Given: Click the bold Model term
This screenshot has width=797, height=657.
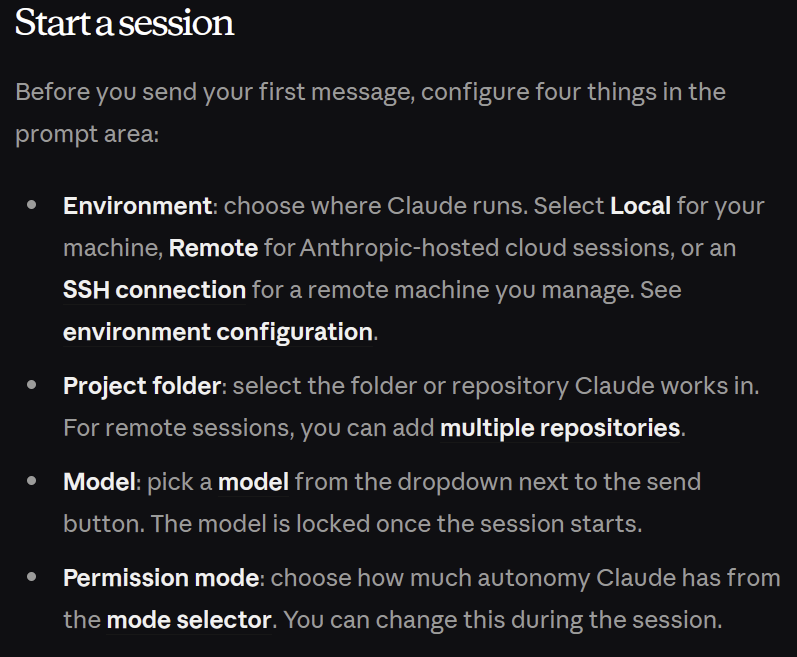Looking at the screenshot, I should pyautogui.click(x=98, y=482).
